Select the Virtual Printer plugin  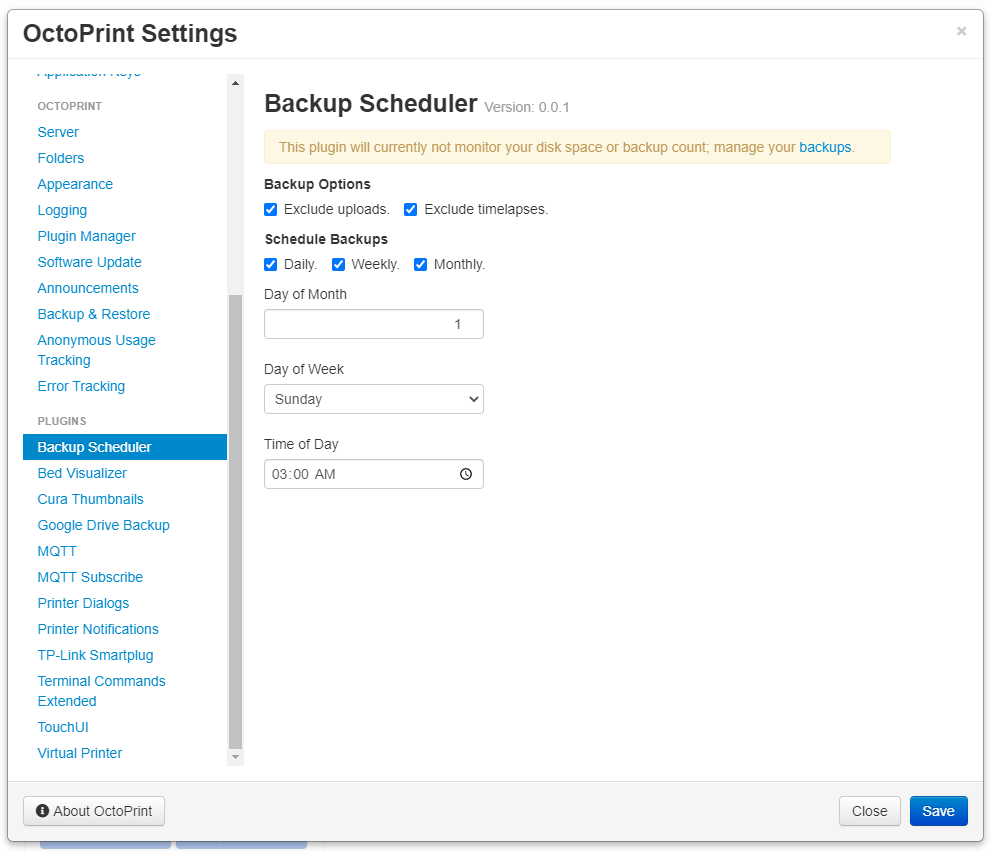pyautogui.click(x=79, y=752)
